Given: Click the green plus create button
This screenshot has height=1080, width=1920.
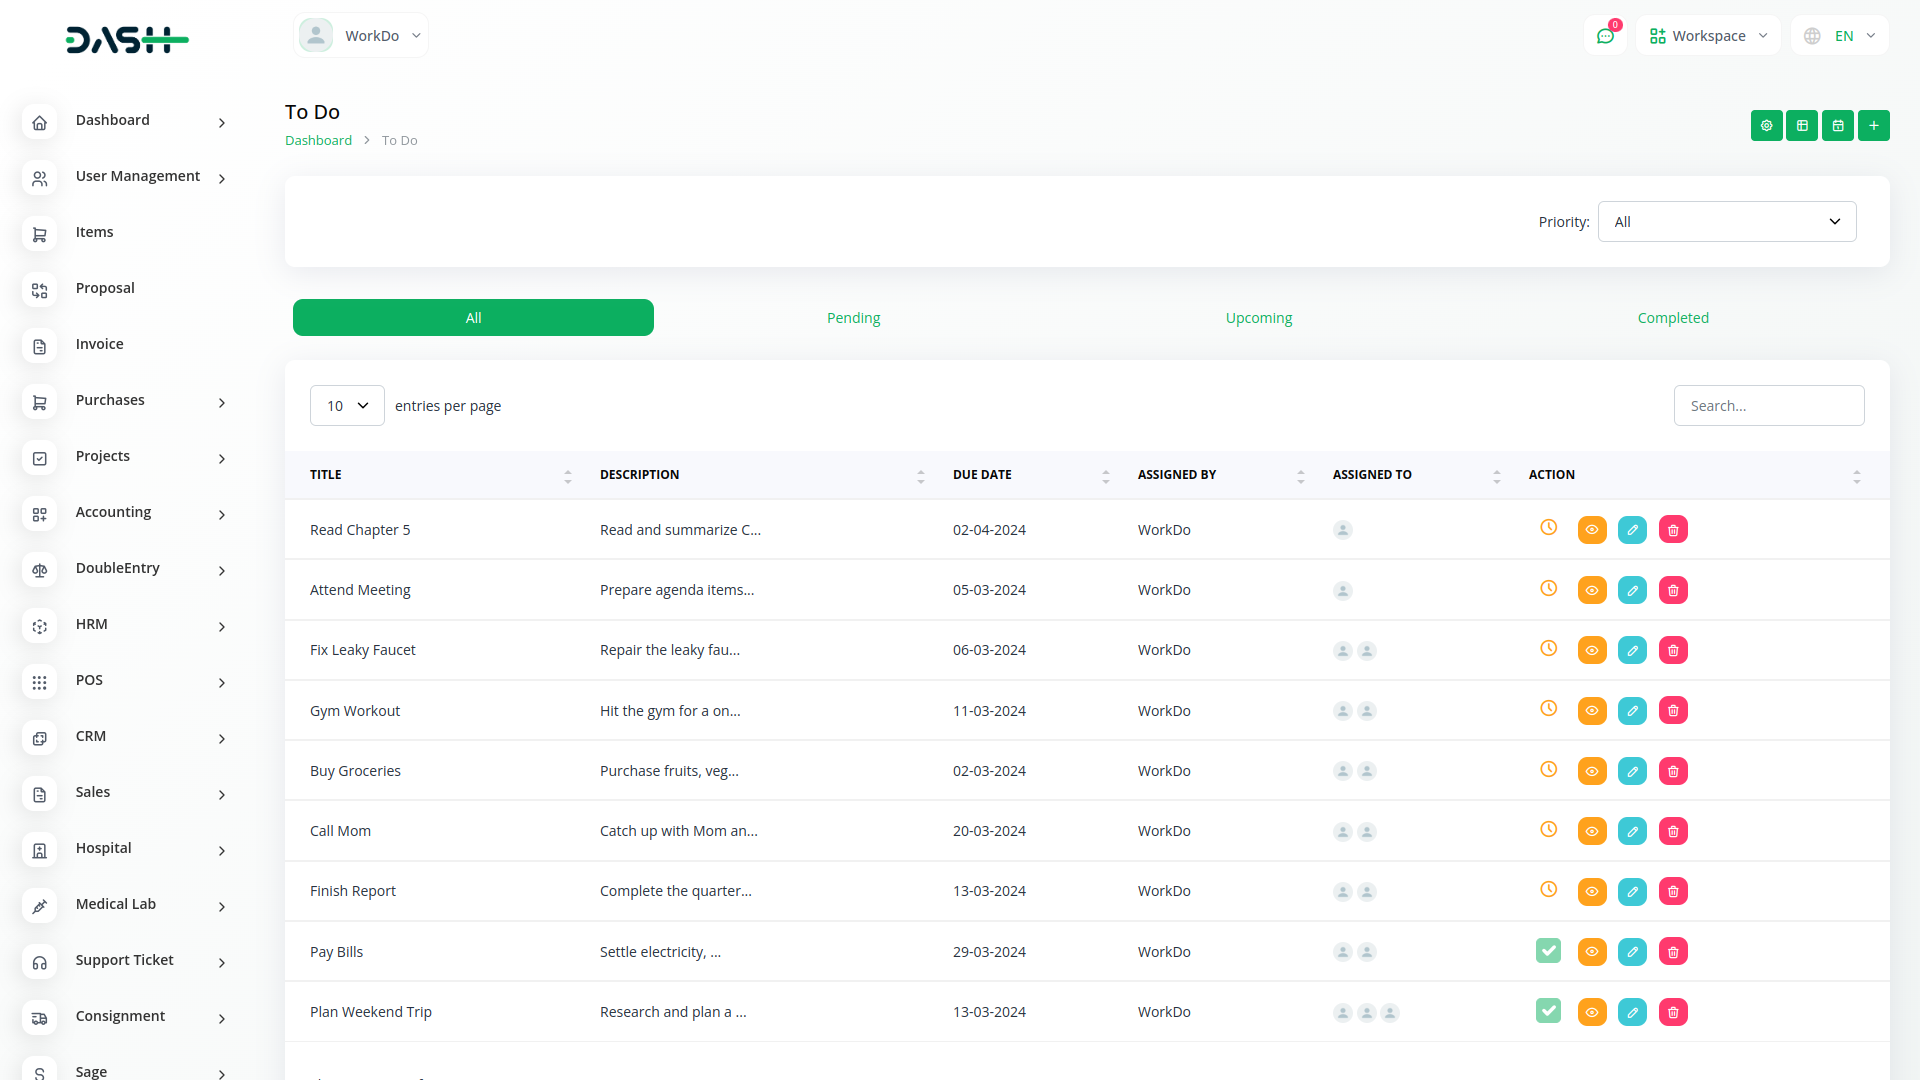Looking at the screenshot, I should click(x=1873, y=126).
